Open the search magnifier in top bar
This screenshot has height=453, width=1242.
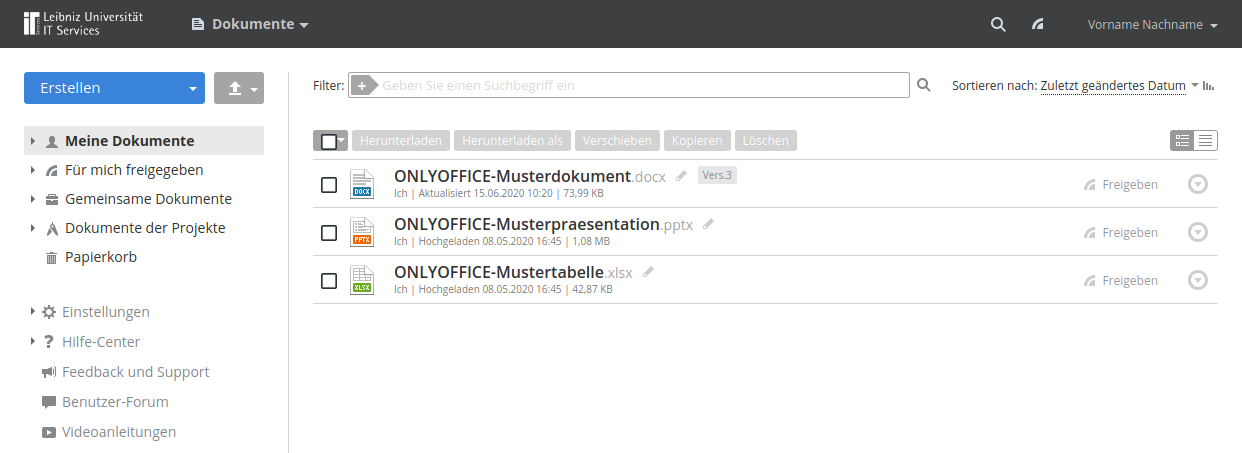coord(998,25)
